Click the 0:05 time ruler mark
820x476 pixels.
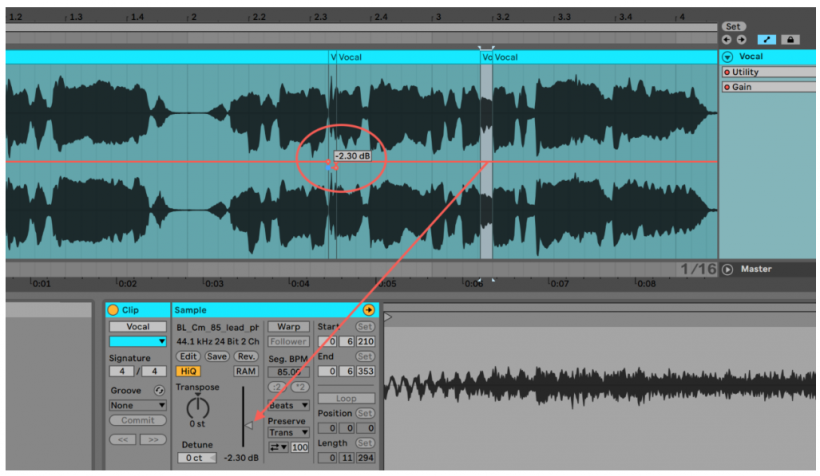click(x=386, y=284)
